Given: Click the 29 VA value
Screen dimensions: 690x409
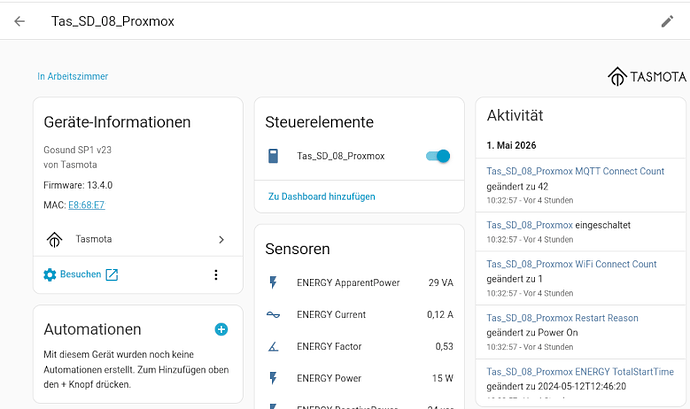Looking at the screenshot, I should pos(441,283).
